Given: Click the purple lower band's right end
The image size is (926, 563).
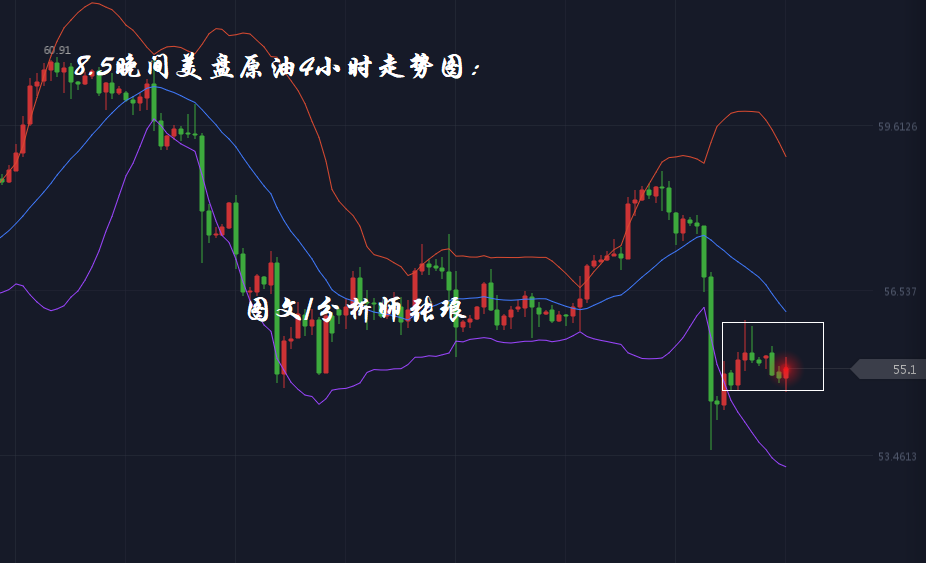Looking at the screenshot, I should pos(785,466).
